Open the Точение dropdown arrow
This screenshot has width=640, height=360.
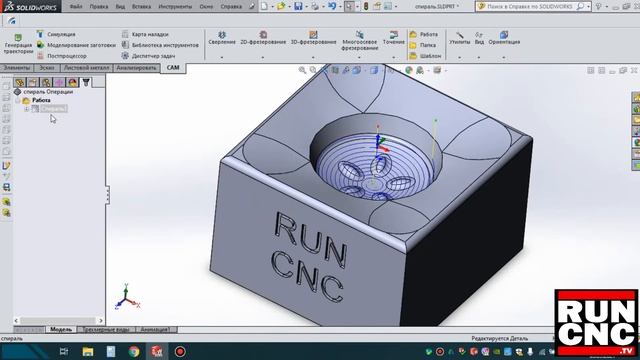coord(393,58)
